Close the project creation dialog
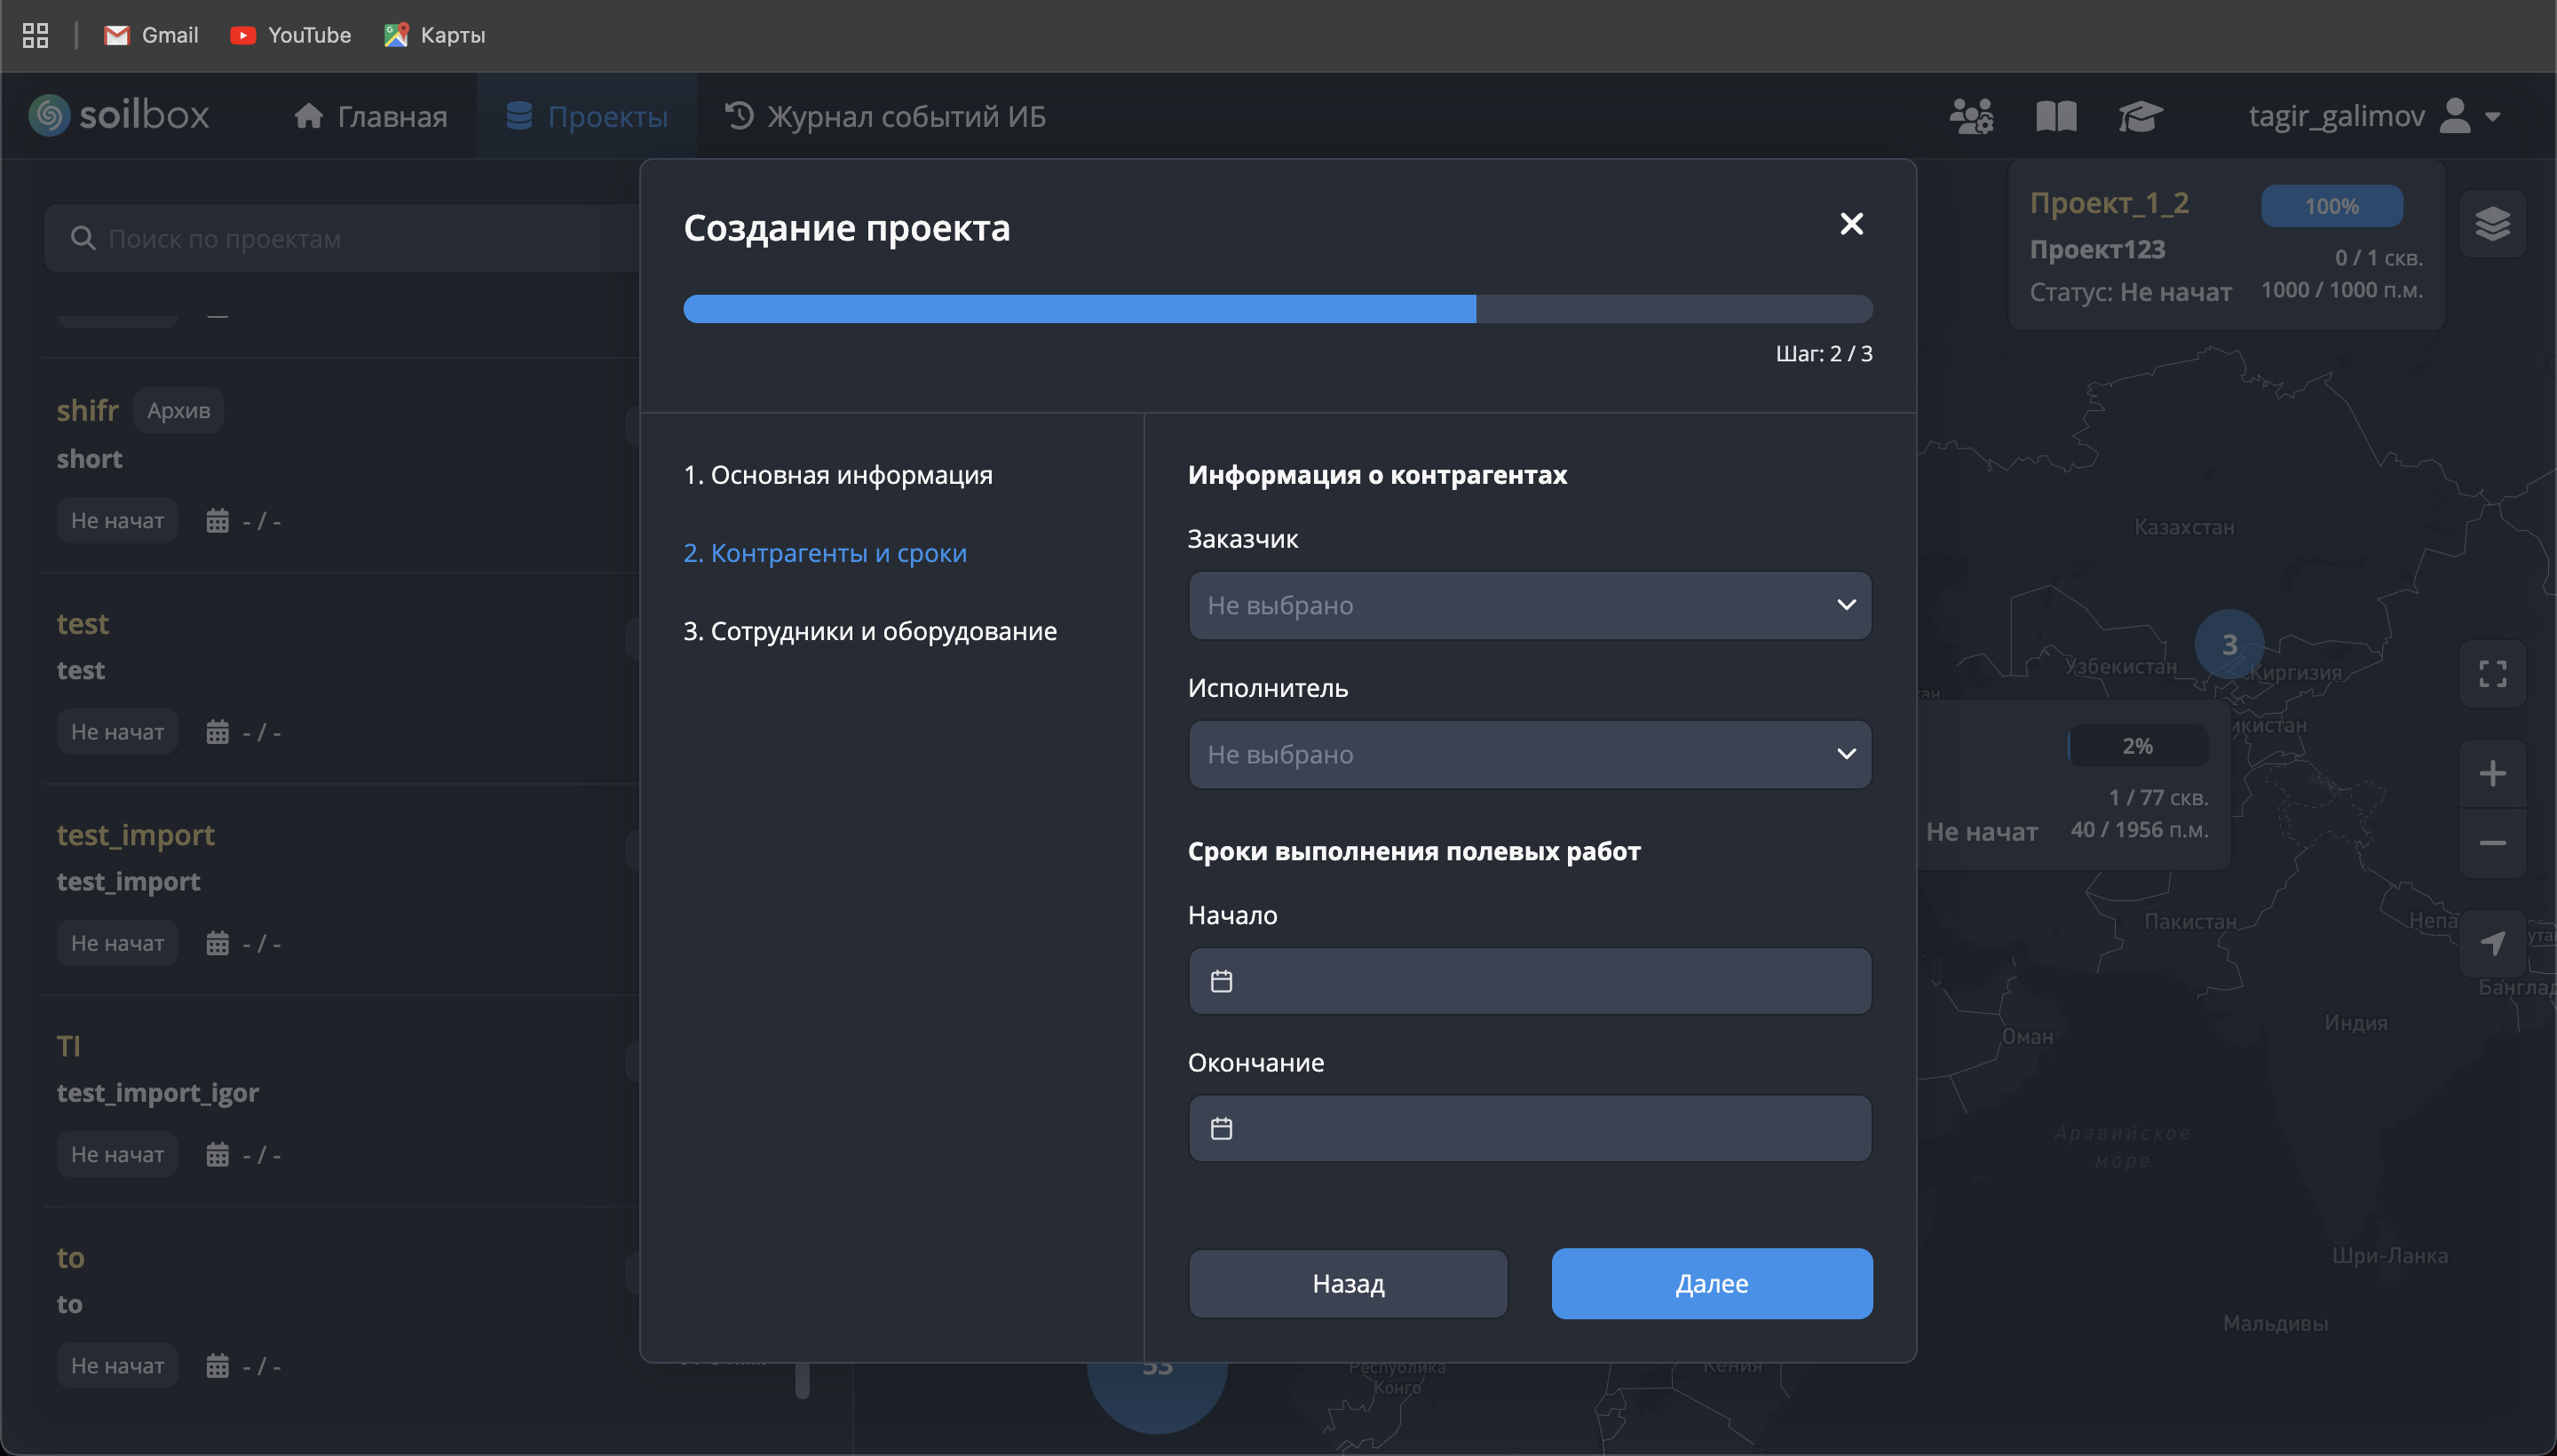 [x=1850, y=224]
